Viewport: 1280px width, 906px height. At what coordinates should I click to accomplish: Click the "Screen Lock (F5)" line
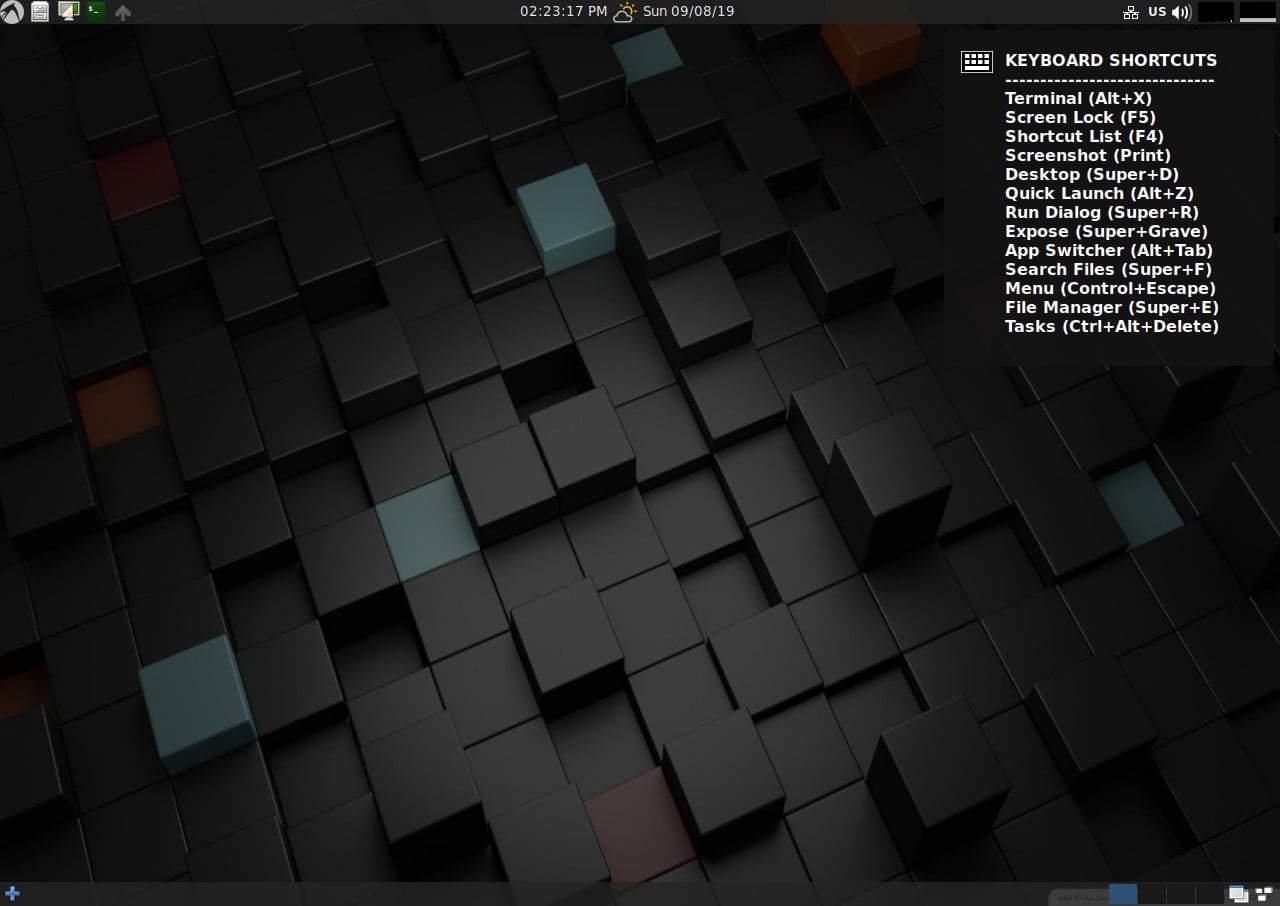point(1080,117)
